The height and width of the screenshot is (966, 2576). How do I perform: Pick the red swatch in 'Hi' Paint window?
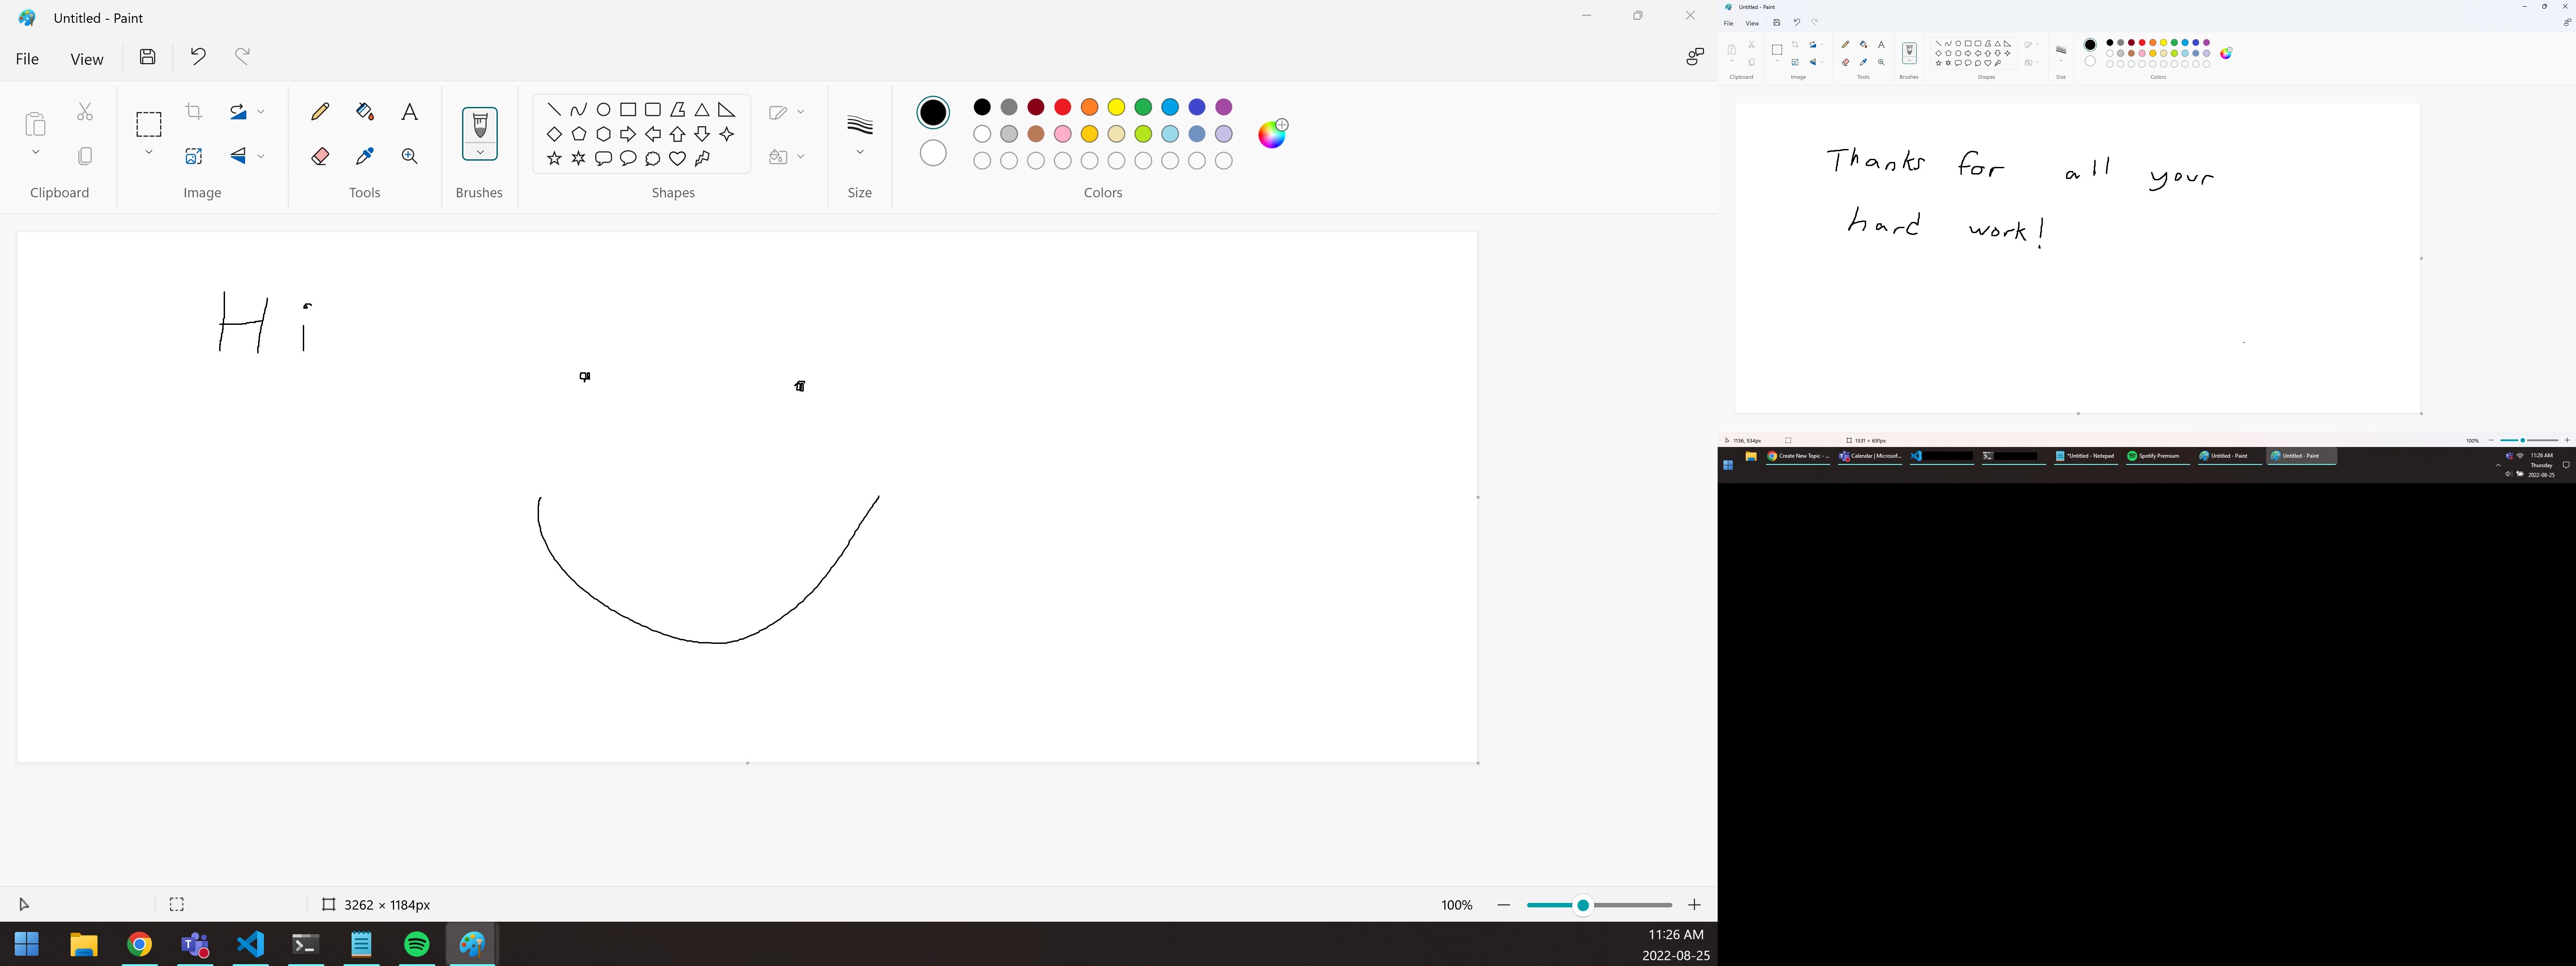(1063, 107)
